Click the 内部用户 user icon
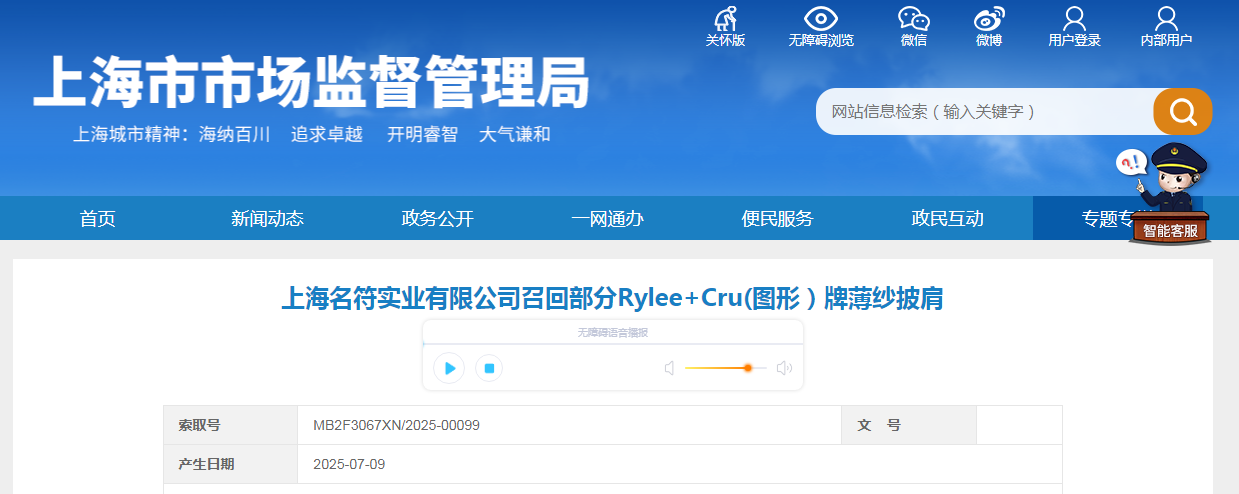The image size is (1239, 494). (x=1166, y=19)
